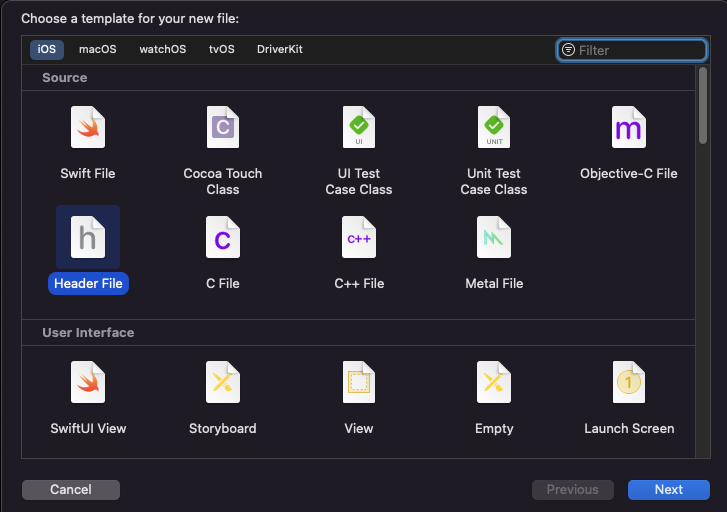
Task: Click the disabled Previous button
Action: point(573,490)
